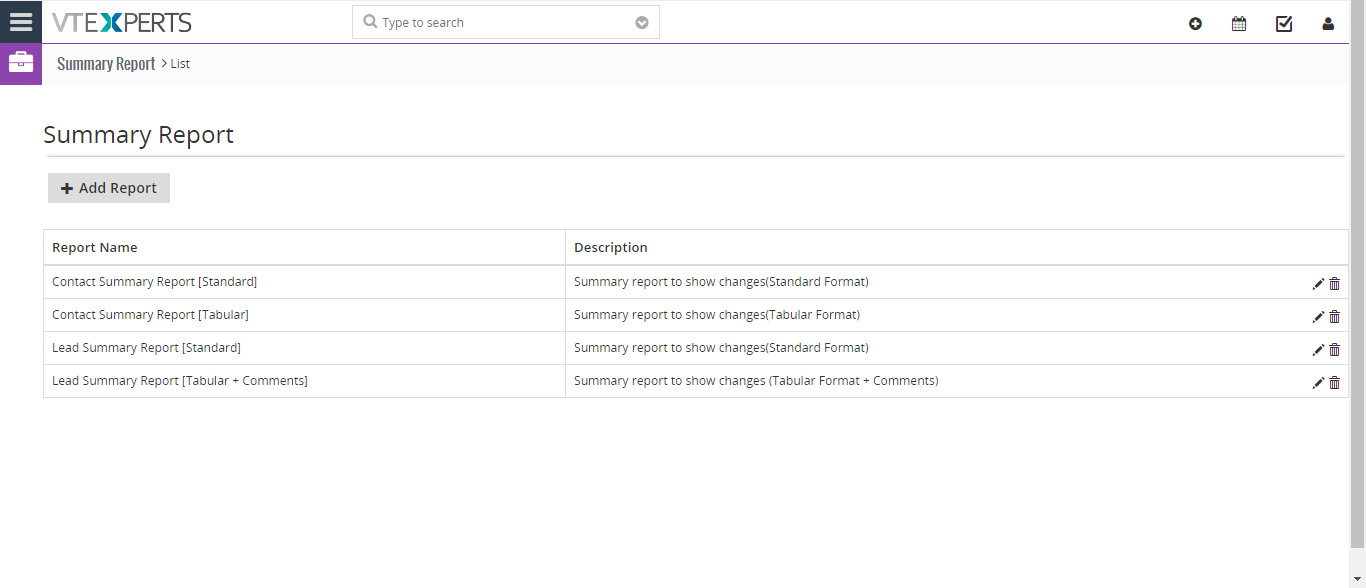1366x588 pixels.
Task: Expand the search box dropdown arrow
Action: coord(642,23)
